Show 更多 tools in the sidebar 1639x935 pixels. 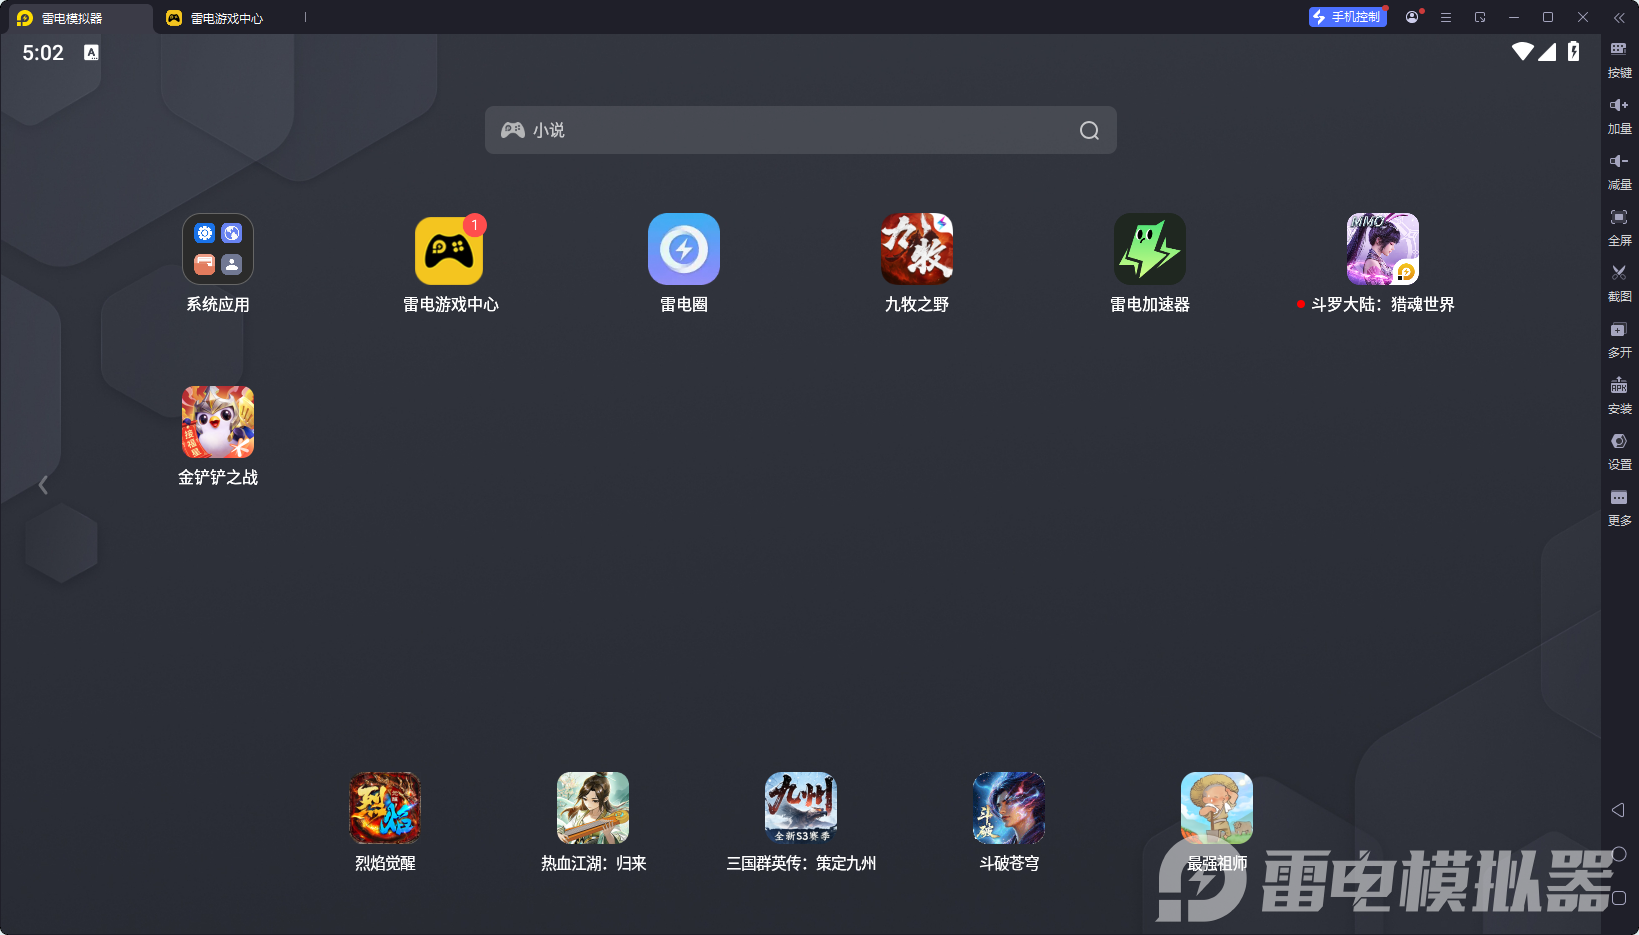pyautogui.click(x=1619, y=507)
